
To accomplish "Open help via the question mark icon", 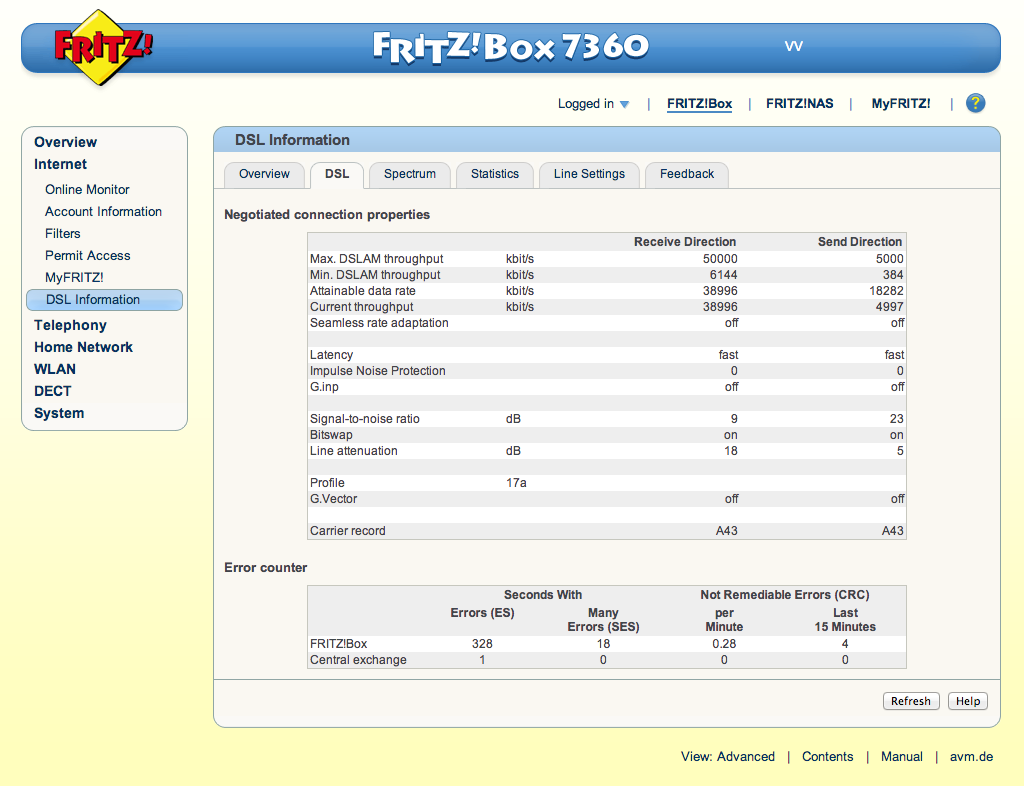I will click(975, 104).
